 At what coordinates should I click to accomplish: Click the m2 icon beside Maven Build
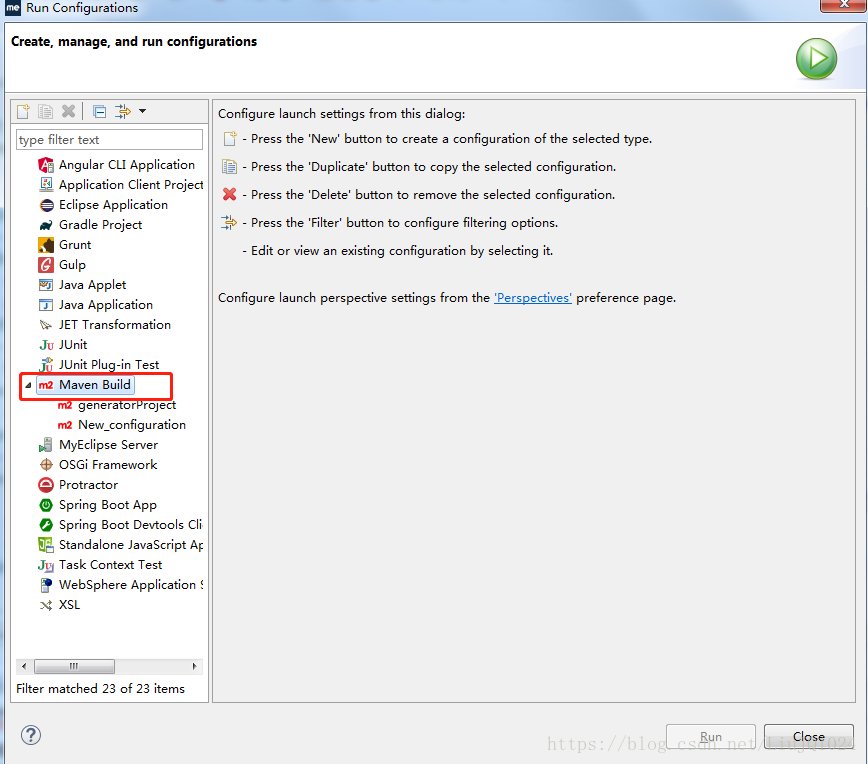(46, 385)
